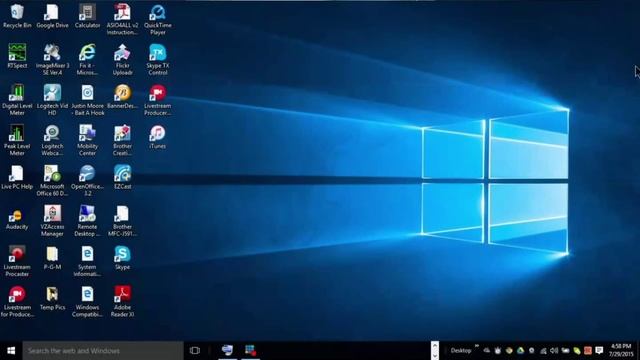
Task: Select the VZAccess Manager icon
Action: (52, 221)
